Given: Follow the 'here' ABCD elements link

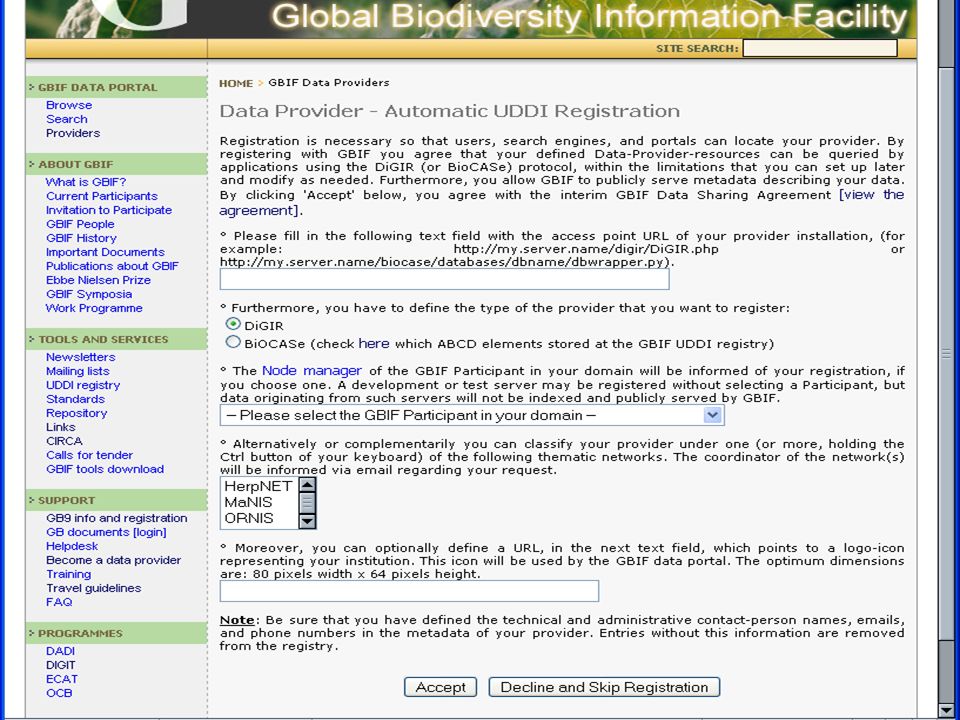Looking at the screenshot, I should click(373, 343).
